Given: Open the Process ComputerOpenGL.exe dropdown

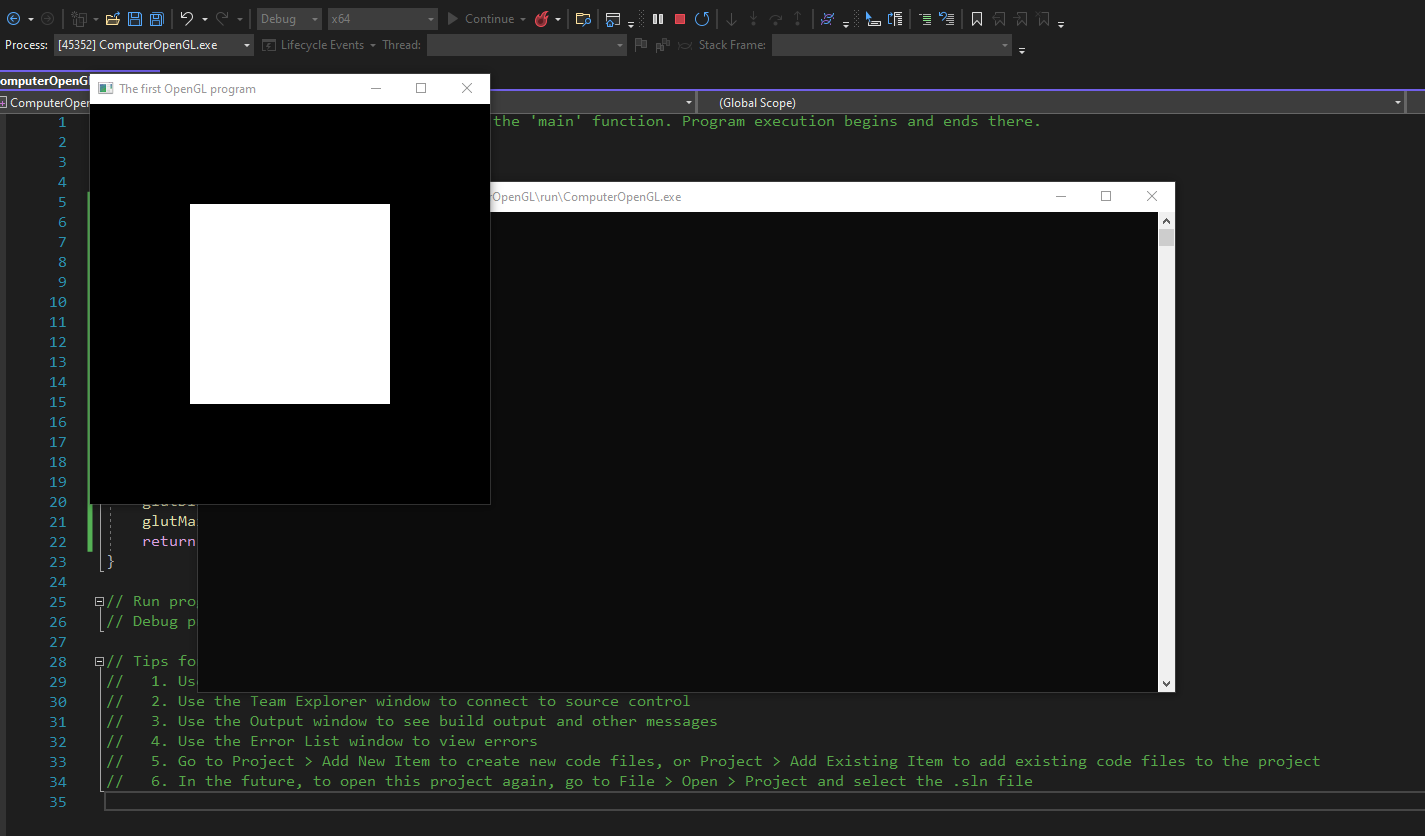Looking at the screenshot, I should point(154,45).
